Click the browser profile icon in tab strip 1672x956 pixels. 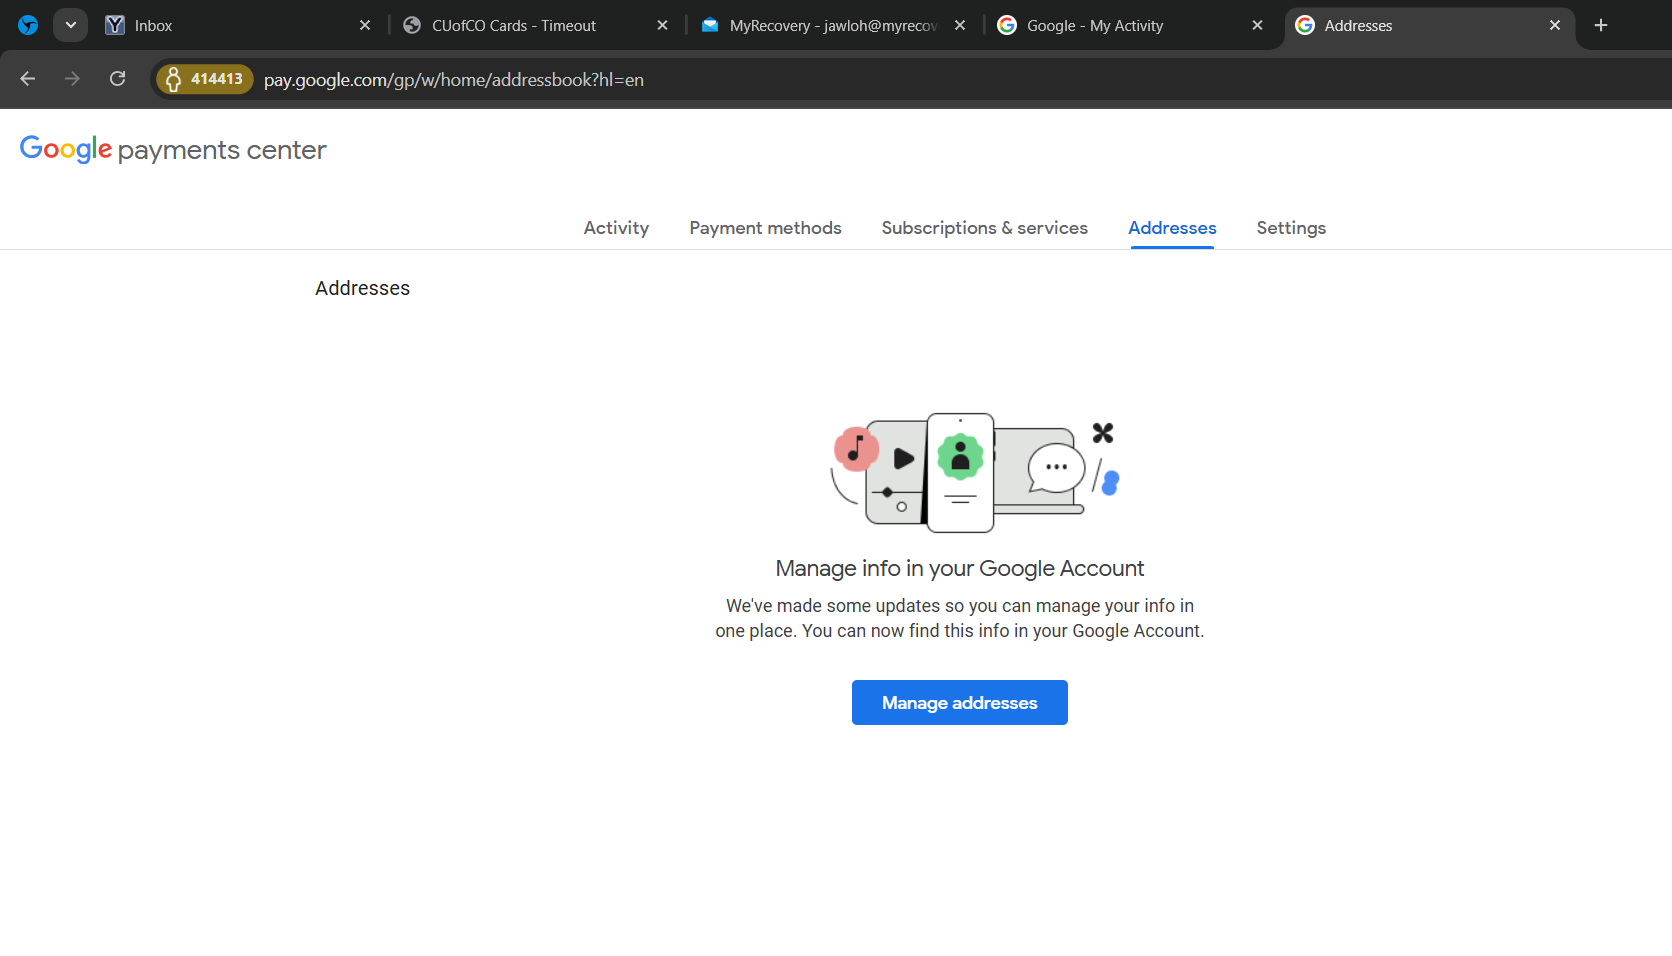28,25
